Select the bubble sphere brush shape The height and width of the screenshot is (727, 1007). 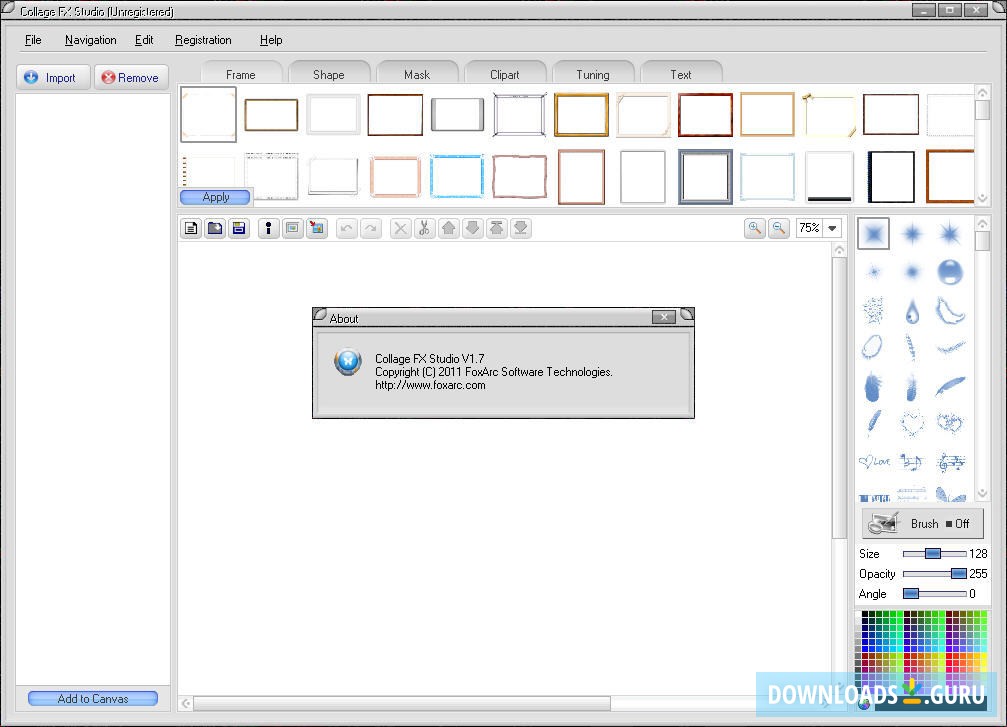click(x=950, y=272)
